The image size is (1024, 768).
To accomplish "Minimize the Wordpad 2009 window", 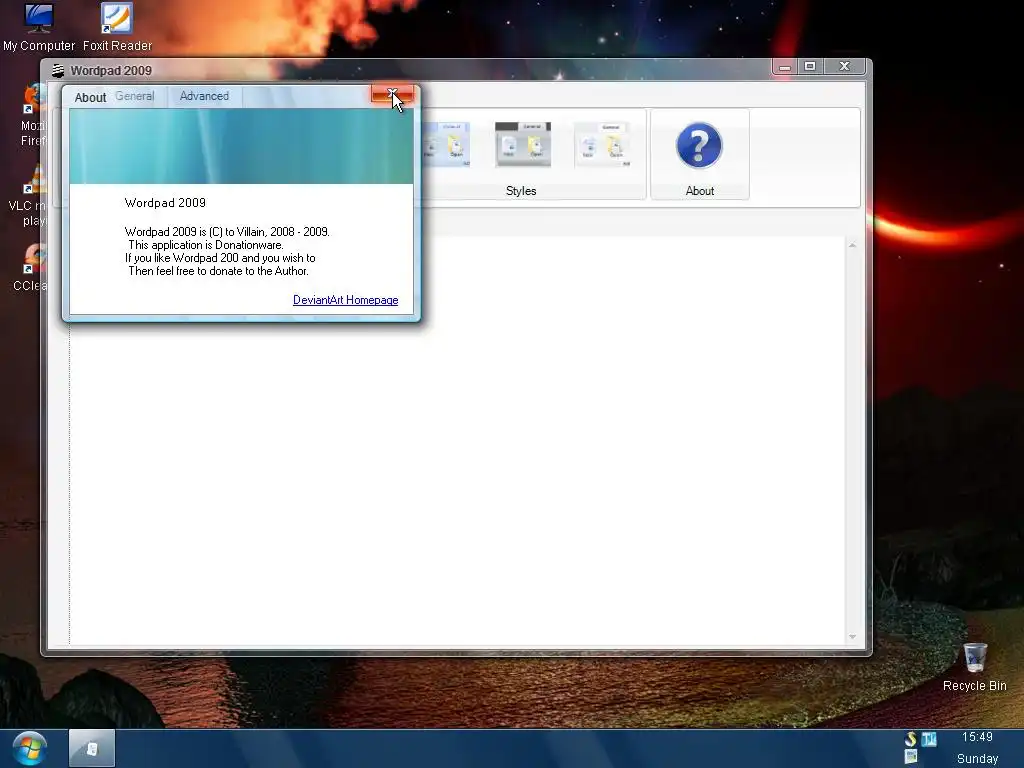I will point(785,67).
